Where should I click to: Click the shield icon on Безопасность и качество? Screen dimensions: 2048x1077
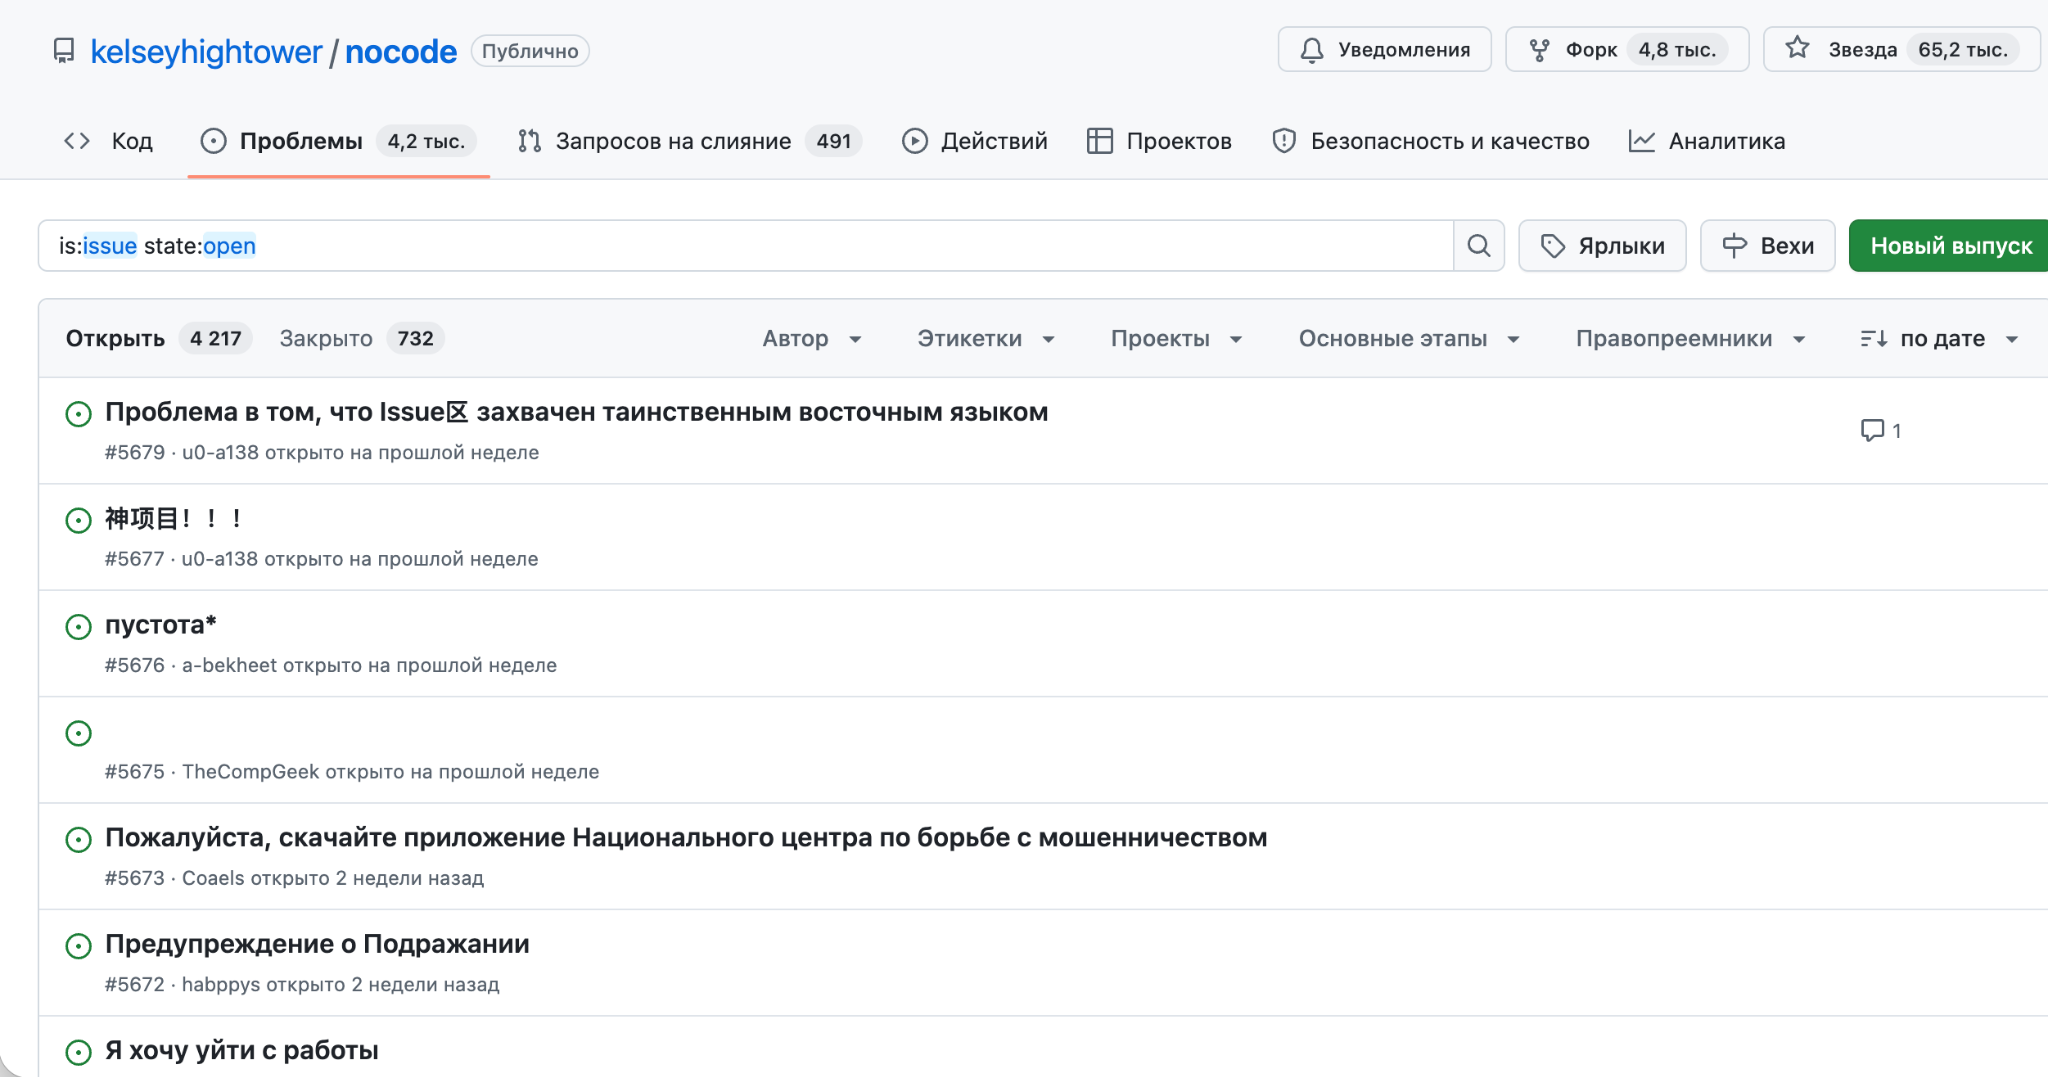click(x=1284, y=141)
